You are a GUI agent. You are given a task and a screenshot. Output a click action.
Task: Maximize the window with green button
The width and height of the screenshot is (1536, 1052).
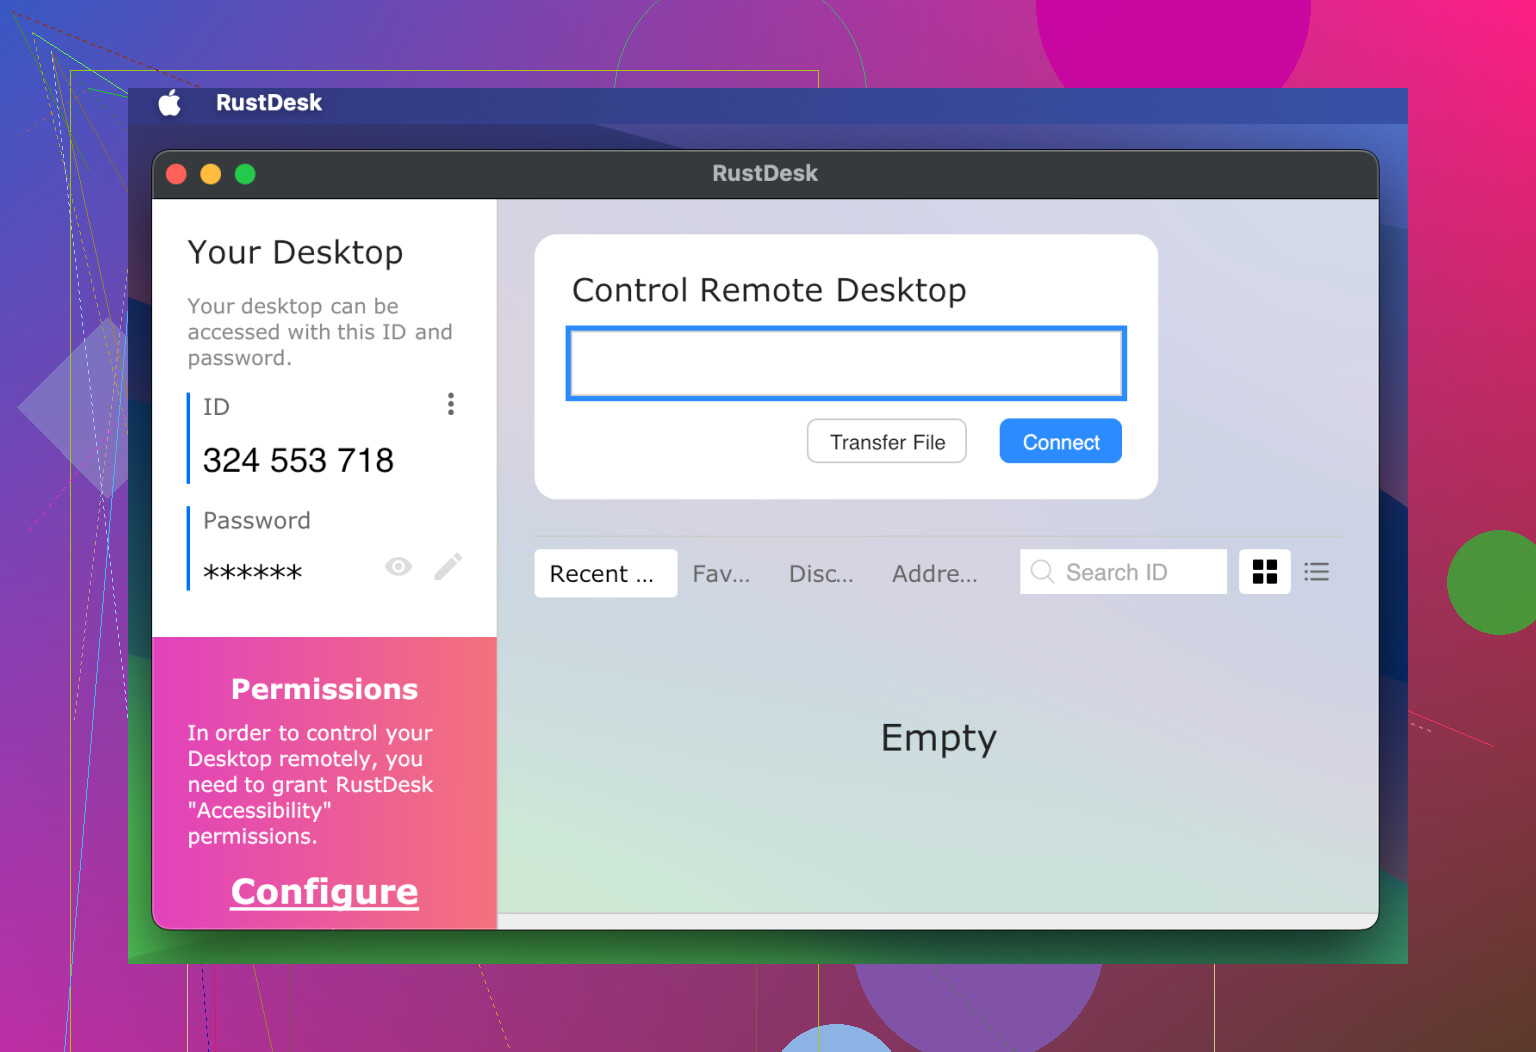[x=245, y=174]
